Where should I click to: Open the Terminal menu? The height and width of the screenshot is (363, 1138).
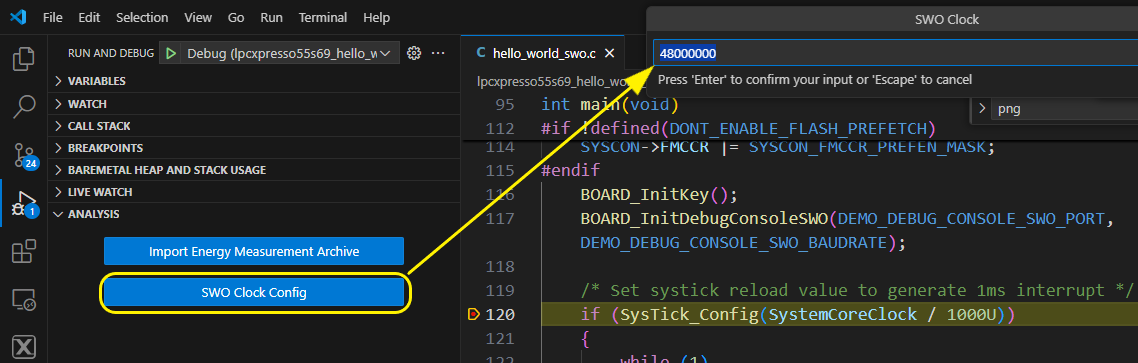(322, 17)
